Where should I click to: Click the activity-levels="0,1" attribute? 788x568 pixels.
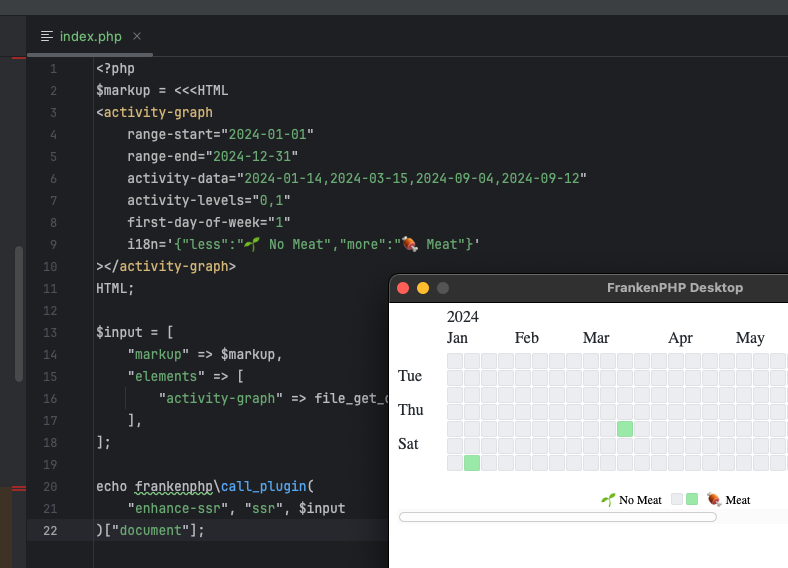tap(209, 201)
